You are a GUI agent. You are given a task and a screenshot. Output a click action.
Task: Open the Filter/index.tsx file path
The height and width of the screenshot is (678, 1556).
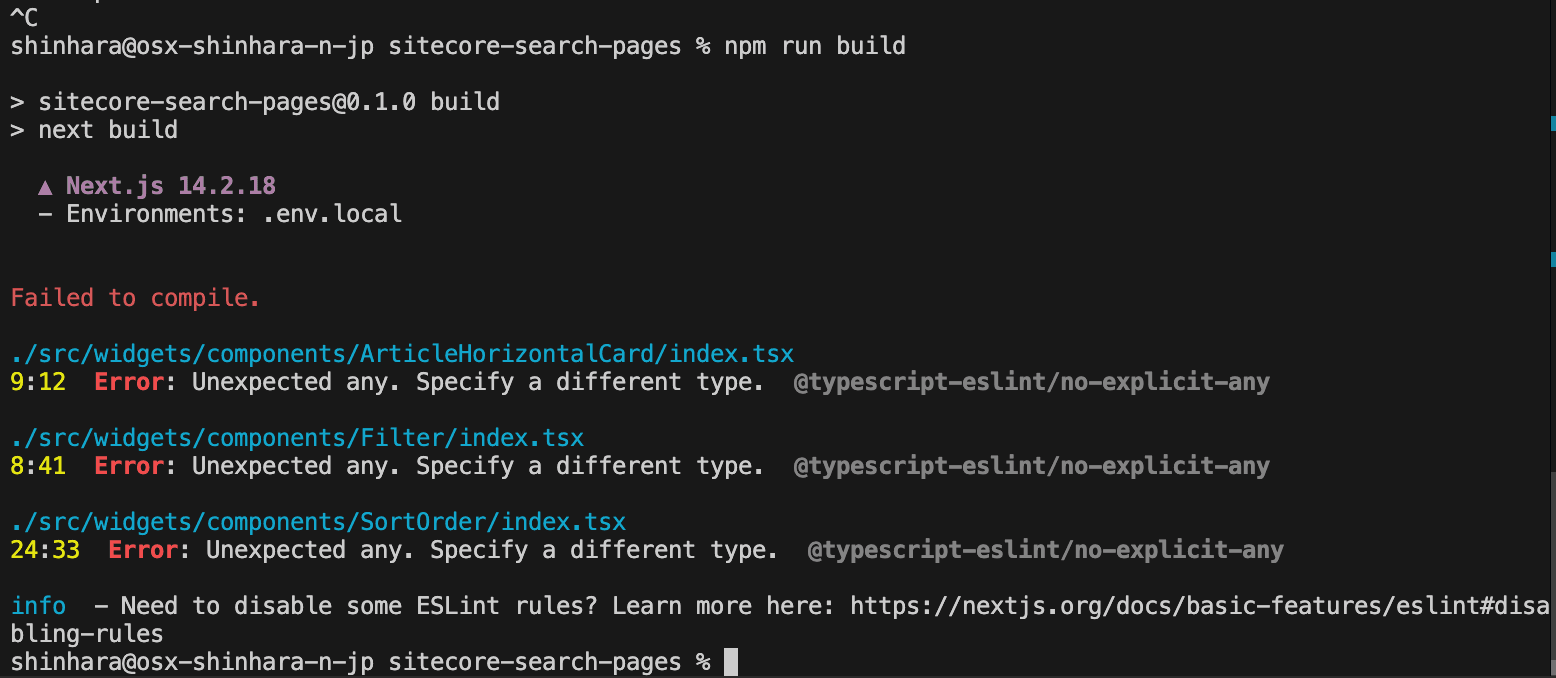297,438
